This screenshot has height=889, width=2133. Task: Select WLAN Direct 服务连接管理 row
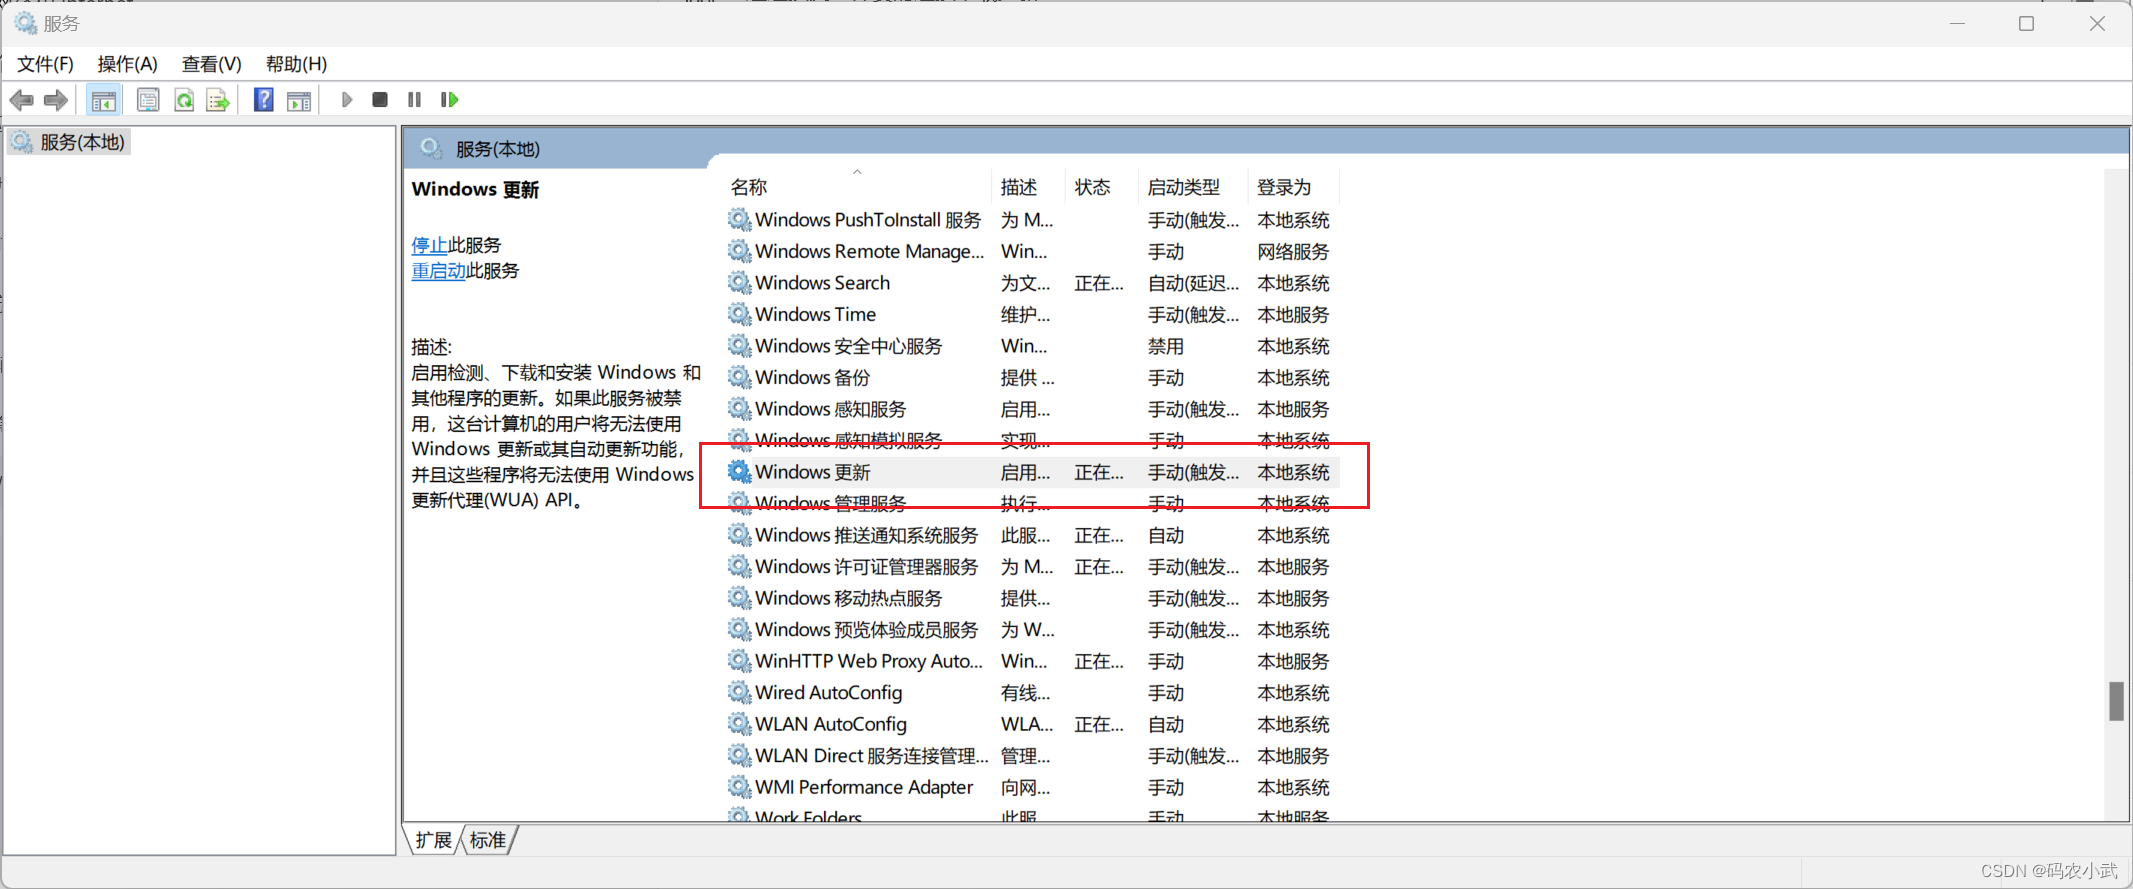tap(1033, 756)
